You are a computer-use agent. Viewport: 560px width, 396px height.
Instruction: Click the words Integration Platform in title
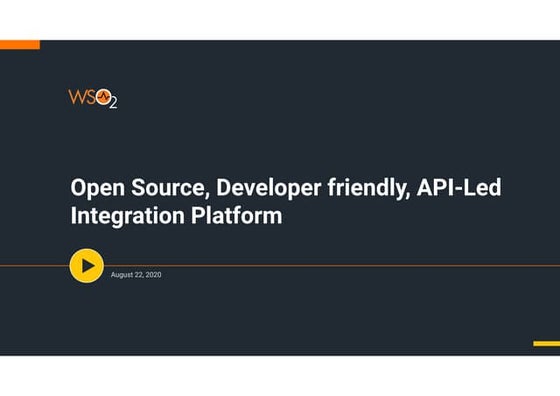coord(176,216)
